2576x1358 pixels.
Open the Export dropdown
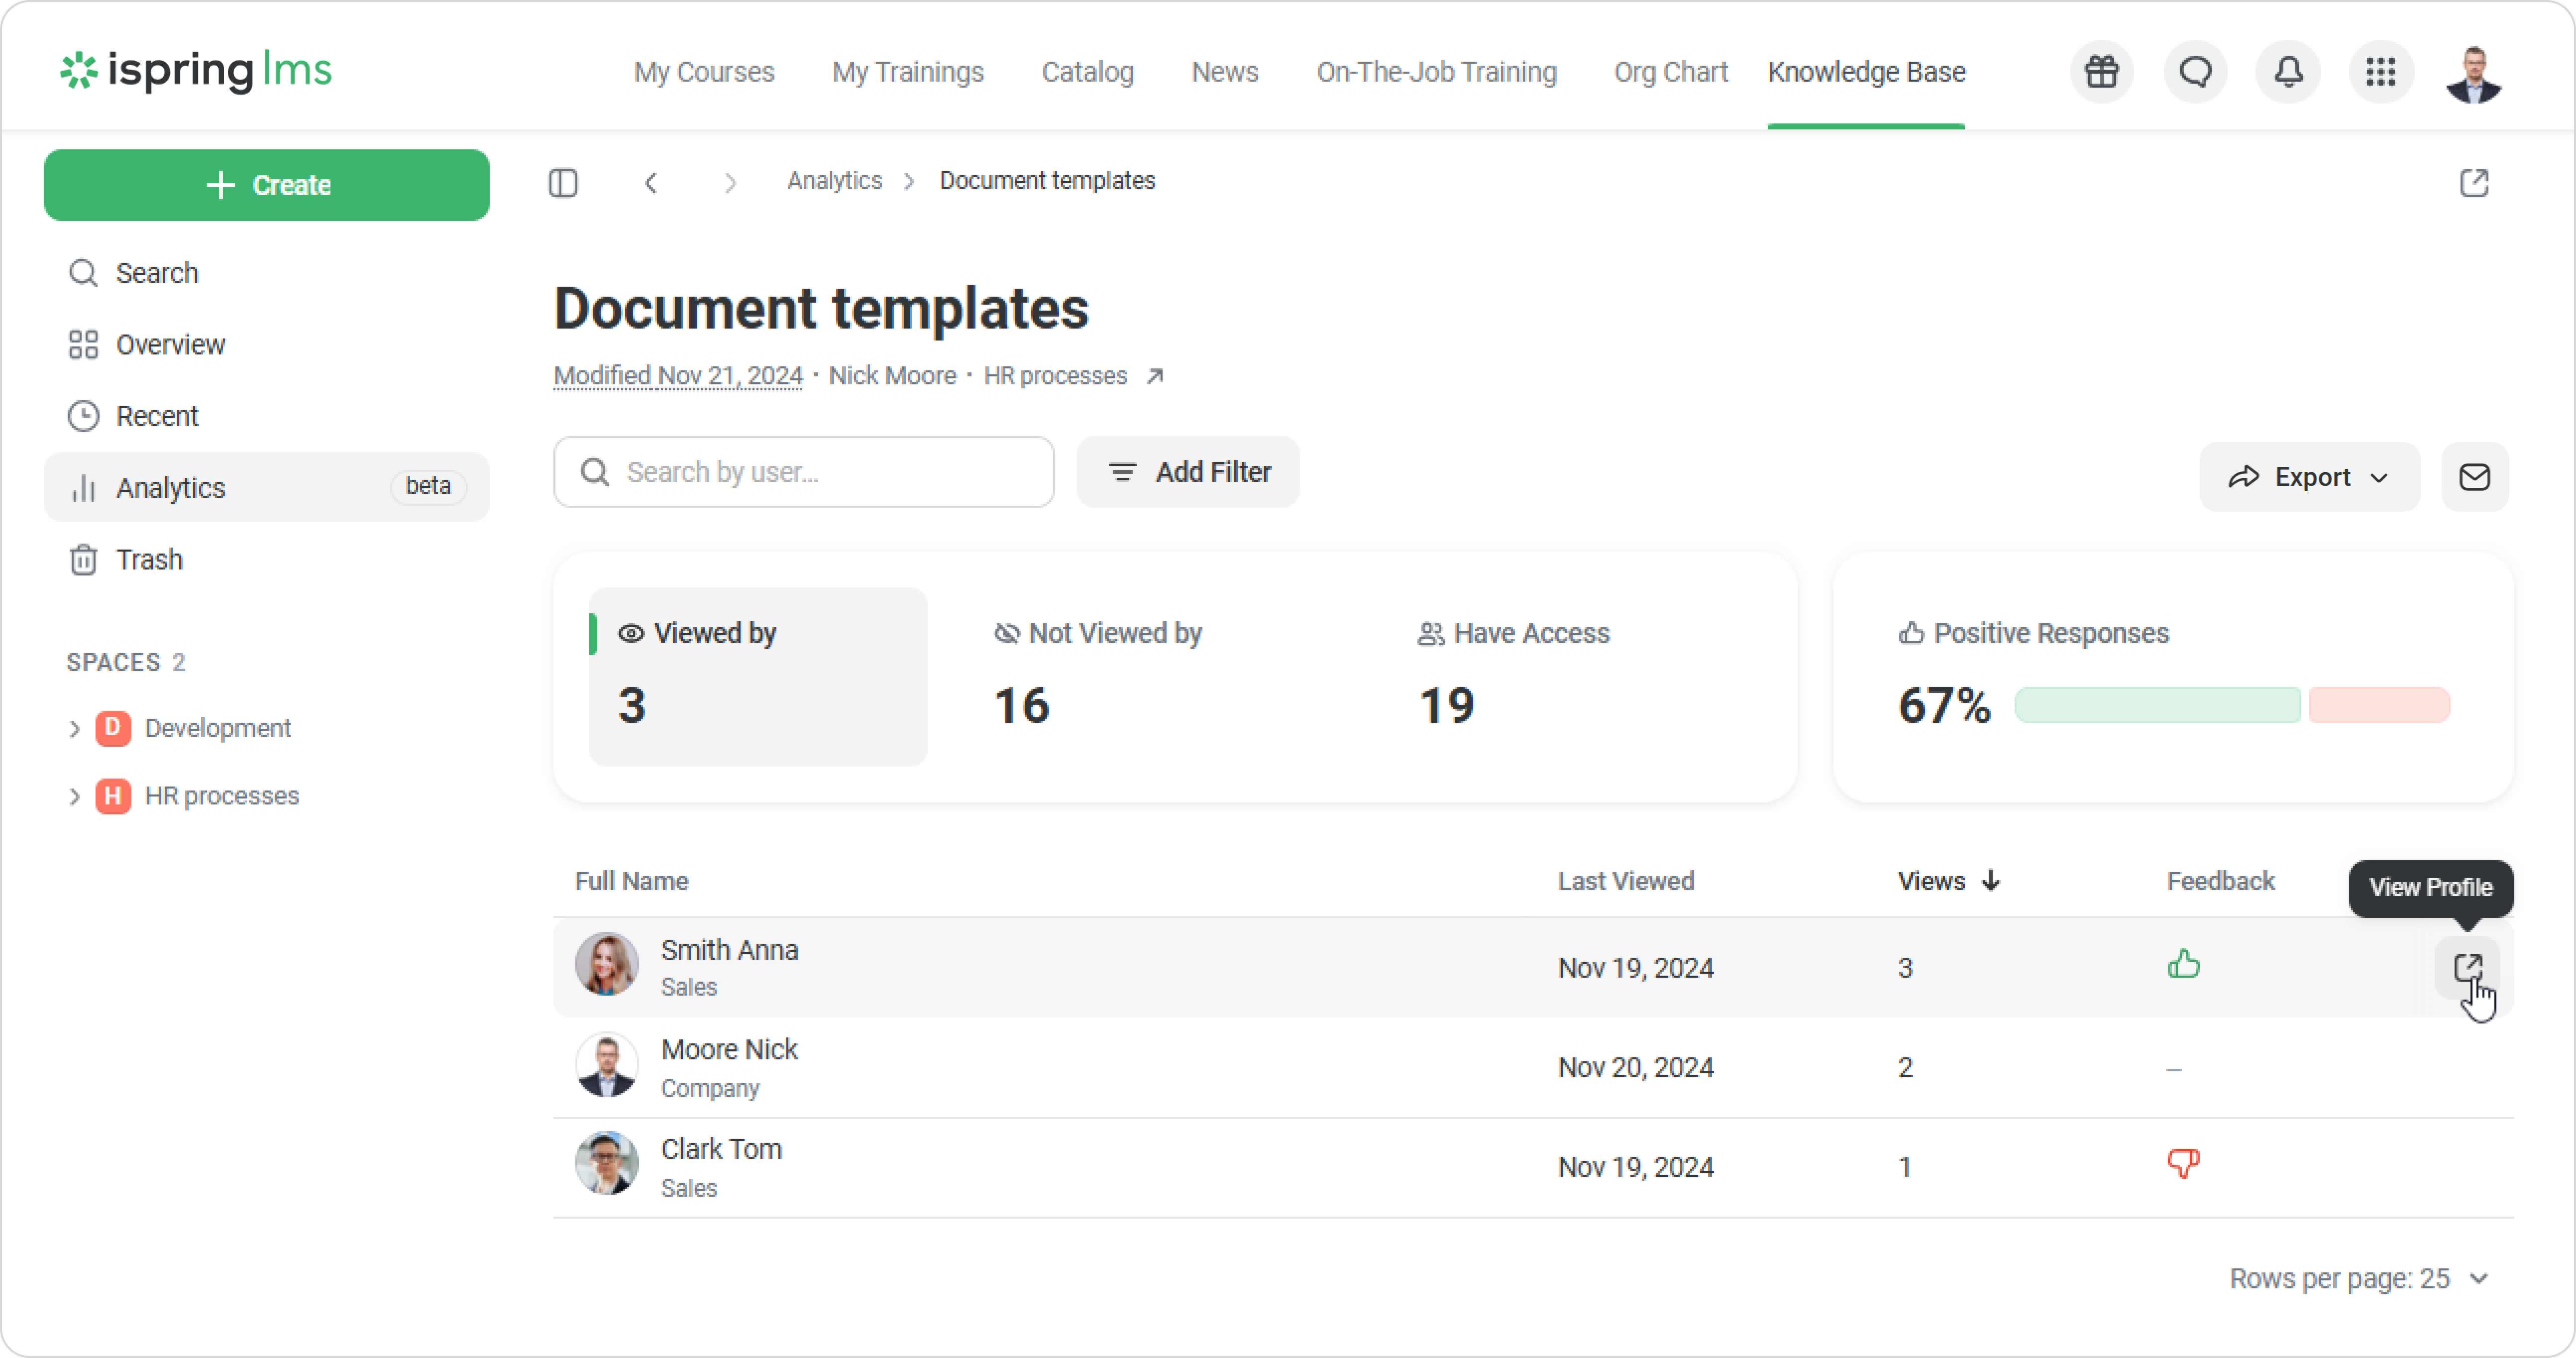coord(2309,477)
